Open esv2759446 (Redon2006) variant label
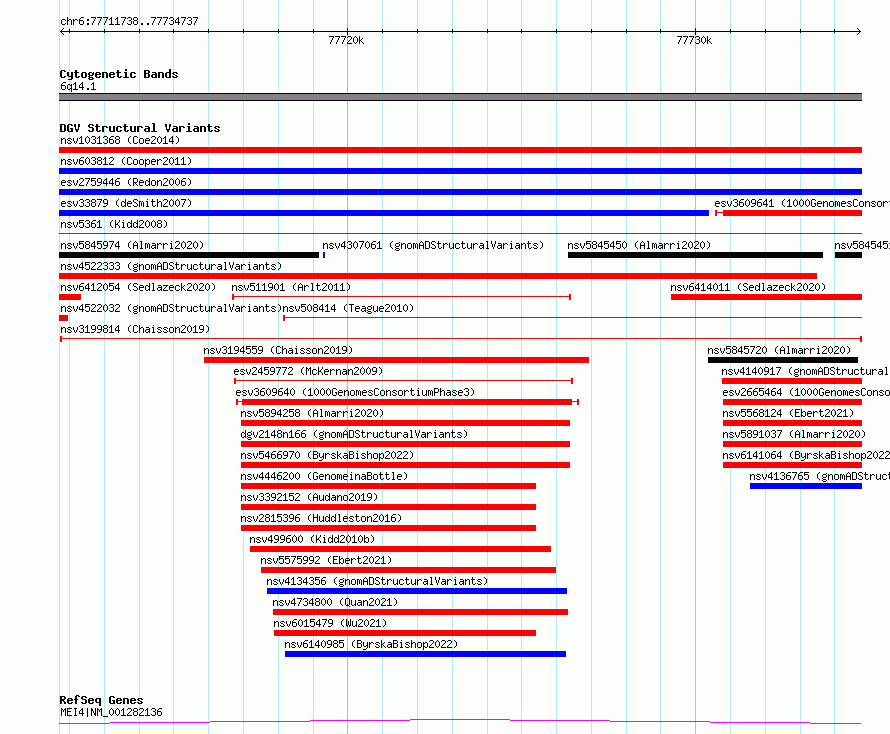 click(x=126, y=182)
